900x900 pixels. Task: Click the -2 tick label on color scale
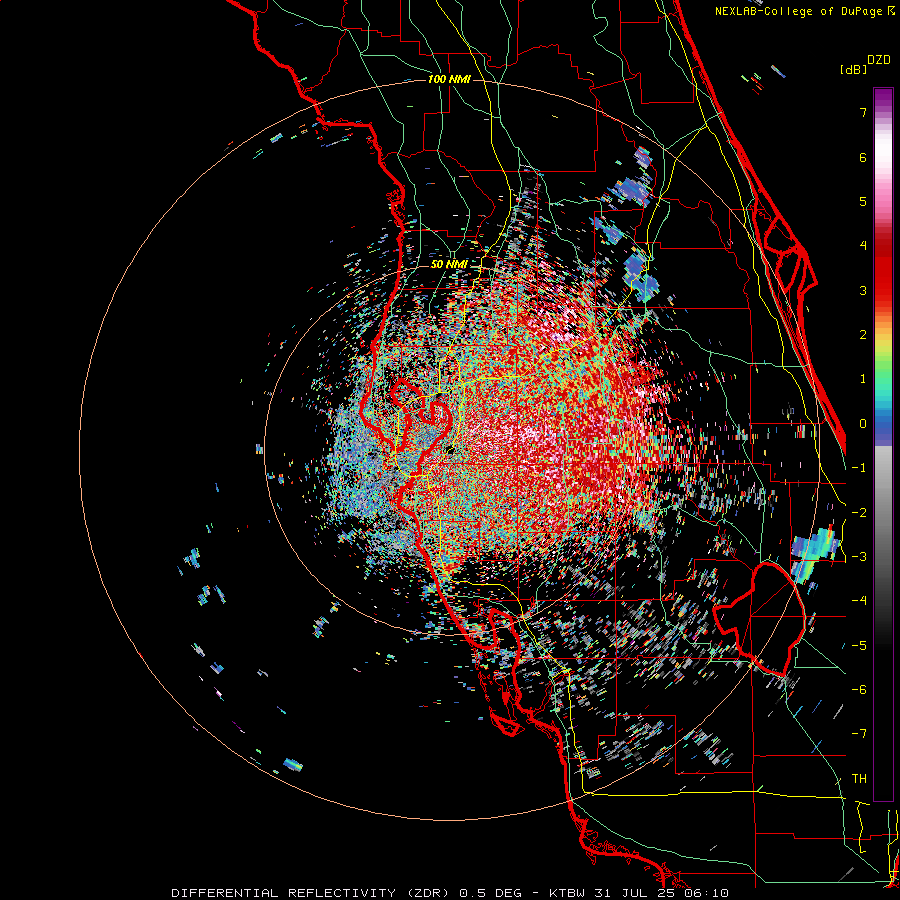(x=859, y=513)
